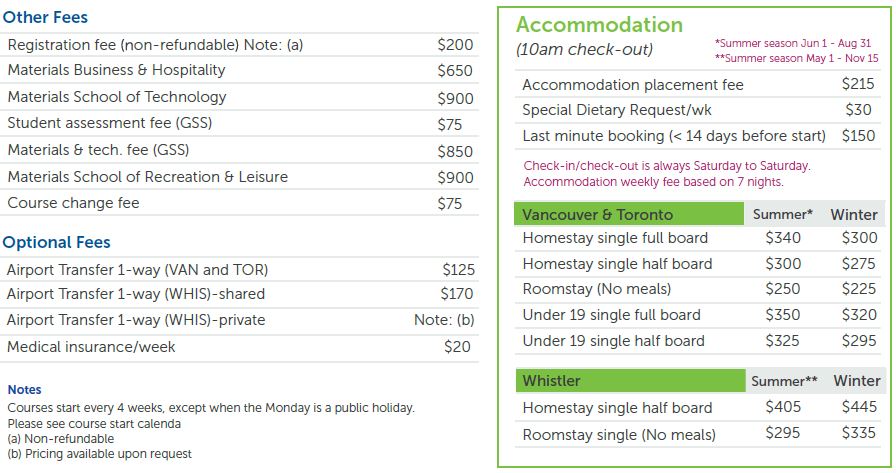The width and height of the screenshot is (896, 473).
Task: Click the Vancouver & Toronto green header
Action: pos(598,214)
